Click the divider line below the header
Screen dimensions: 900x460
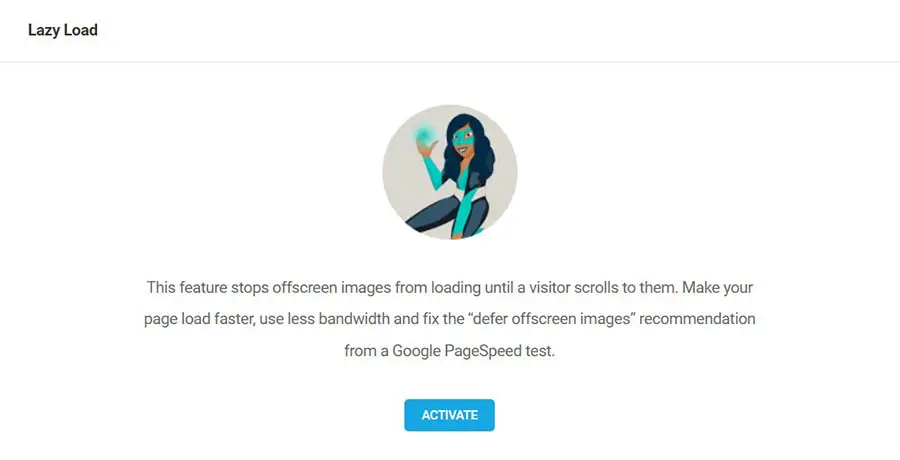click(449, 62)
